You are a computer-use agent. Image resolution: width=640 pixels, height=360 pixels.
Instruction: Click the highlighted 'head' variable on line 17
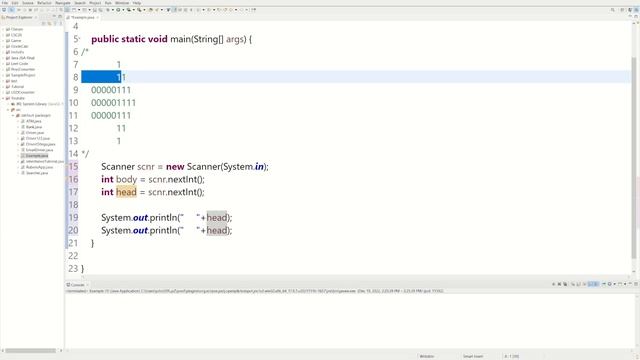coord(126,192)
